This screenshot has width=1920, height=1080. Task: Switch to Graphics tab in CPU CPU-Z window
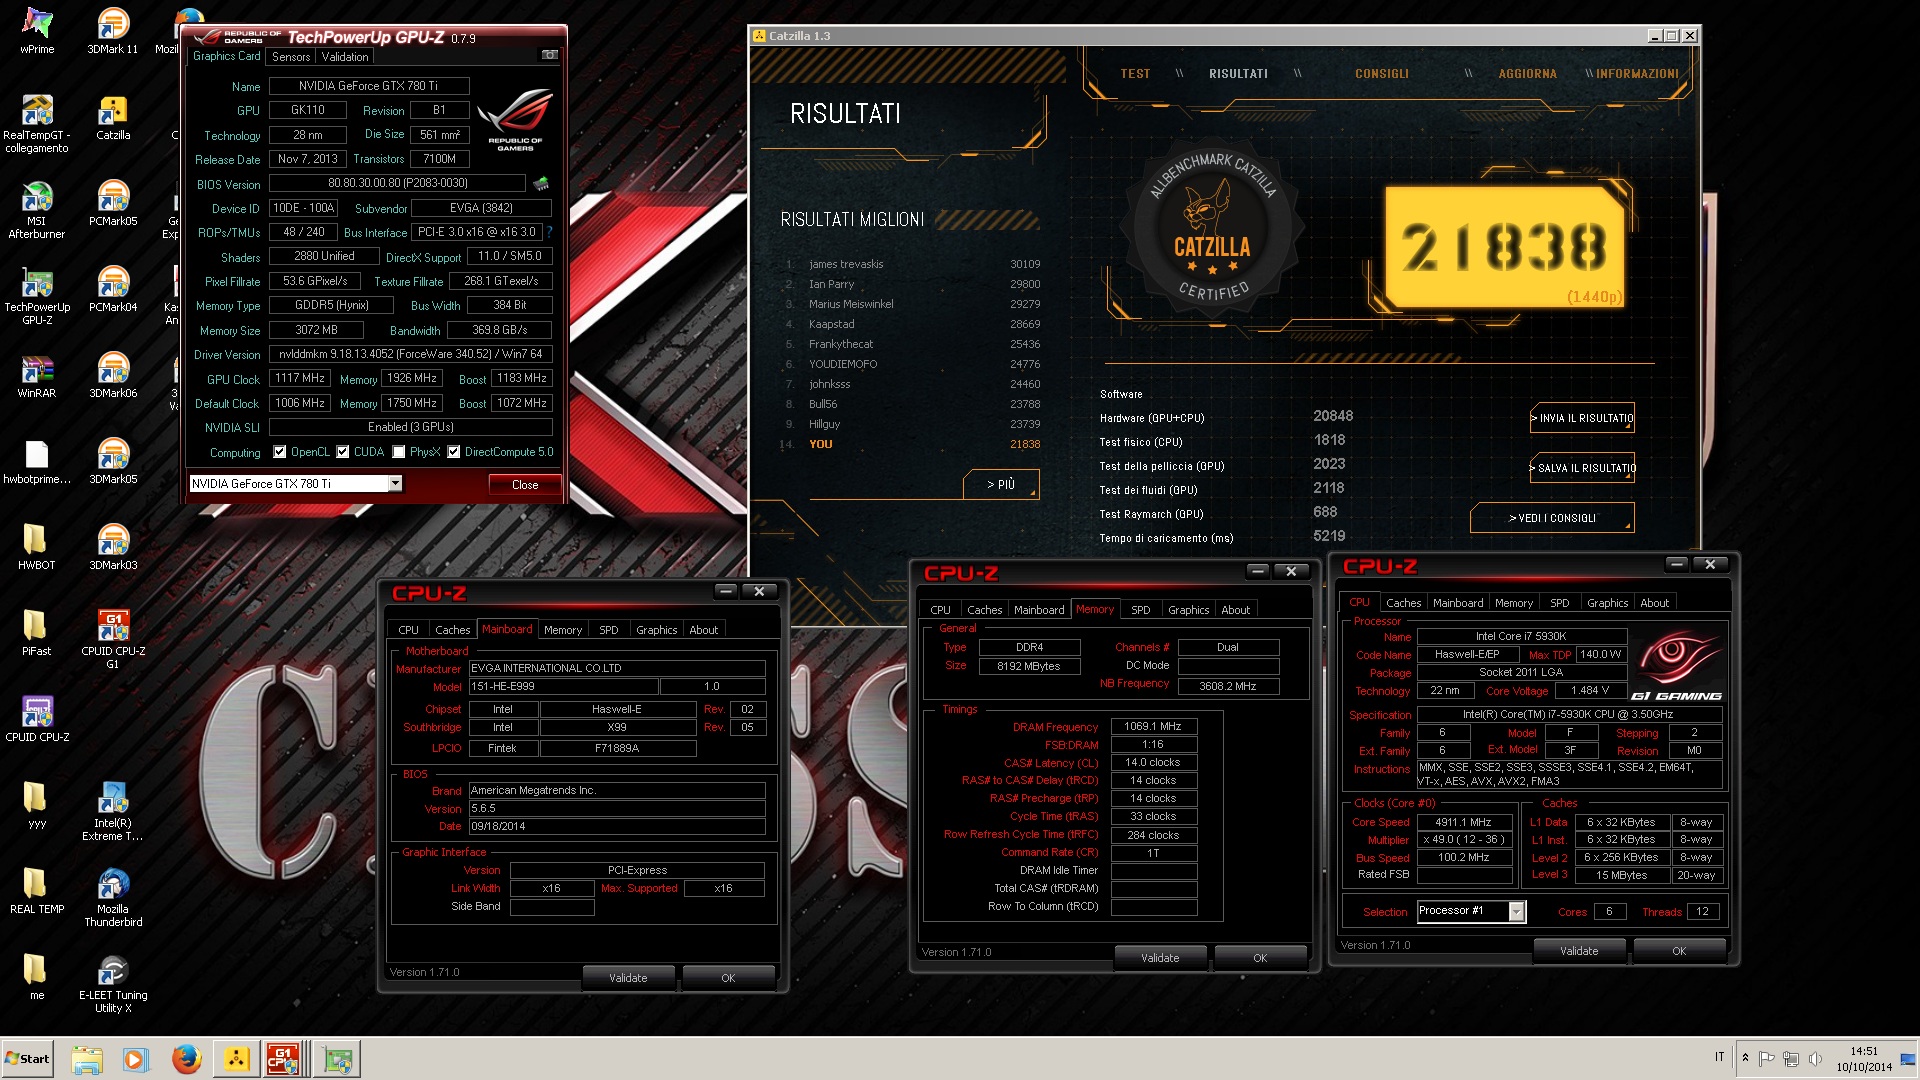(1607, 603)
